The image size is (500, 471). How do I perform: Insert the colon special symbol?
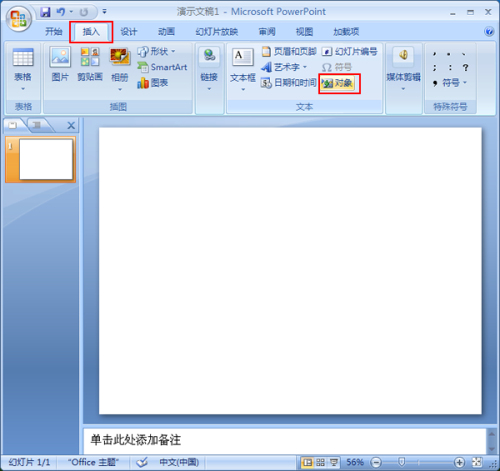(x=450, y=68)
